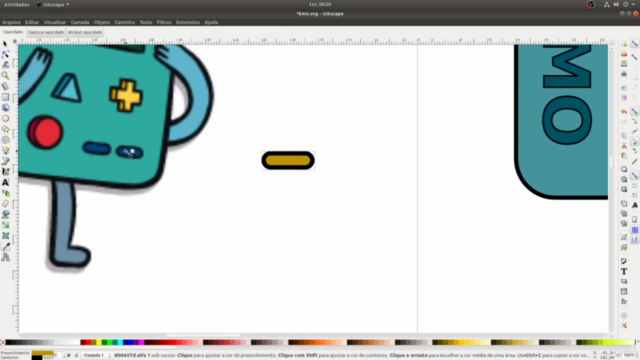Open the Camada menu

click(80, 22)
